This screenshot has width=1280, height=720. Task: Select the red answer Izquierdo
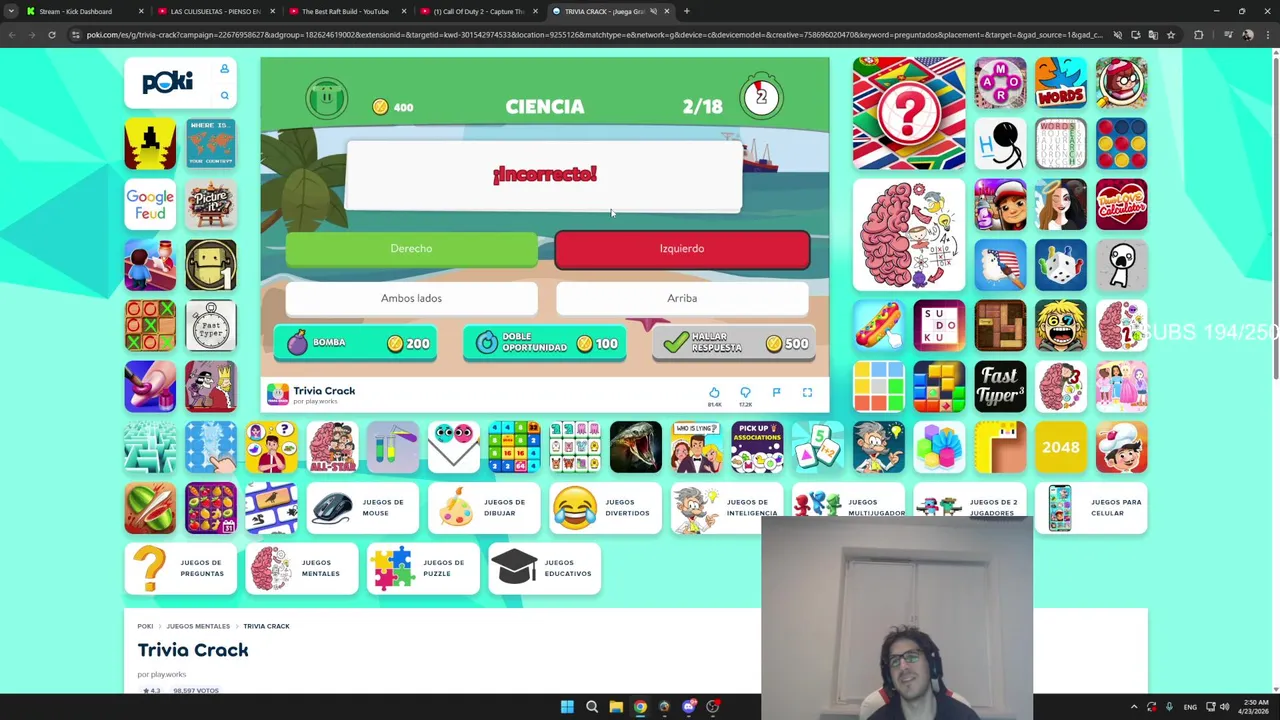pyautogui.click(x=682, y=249)
